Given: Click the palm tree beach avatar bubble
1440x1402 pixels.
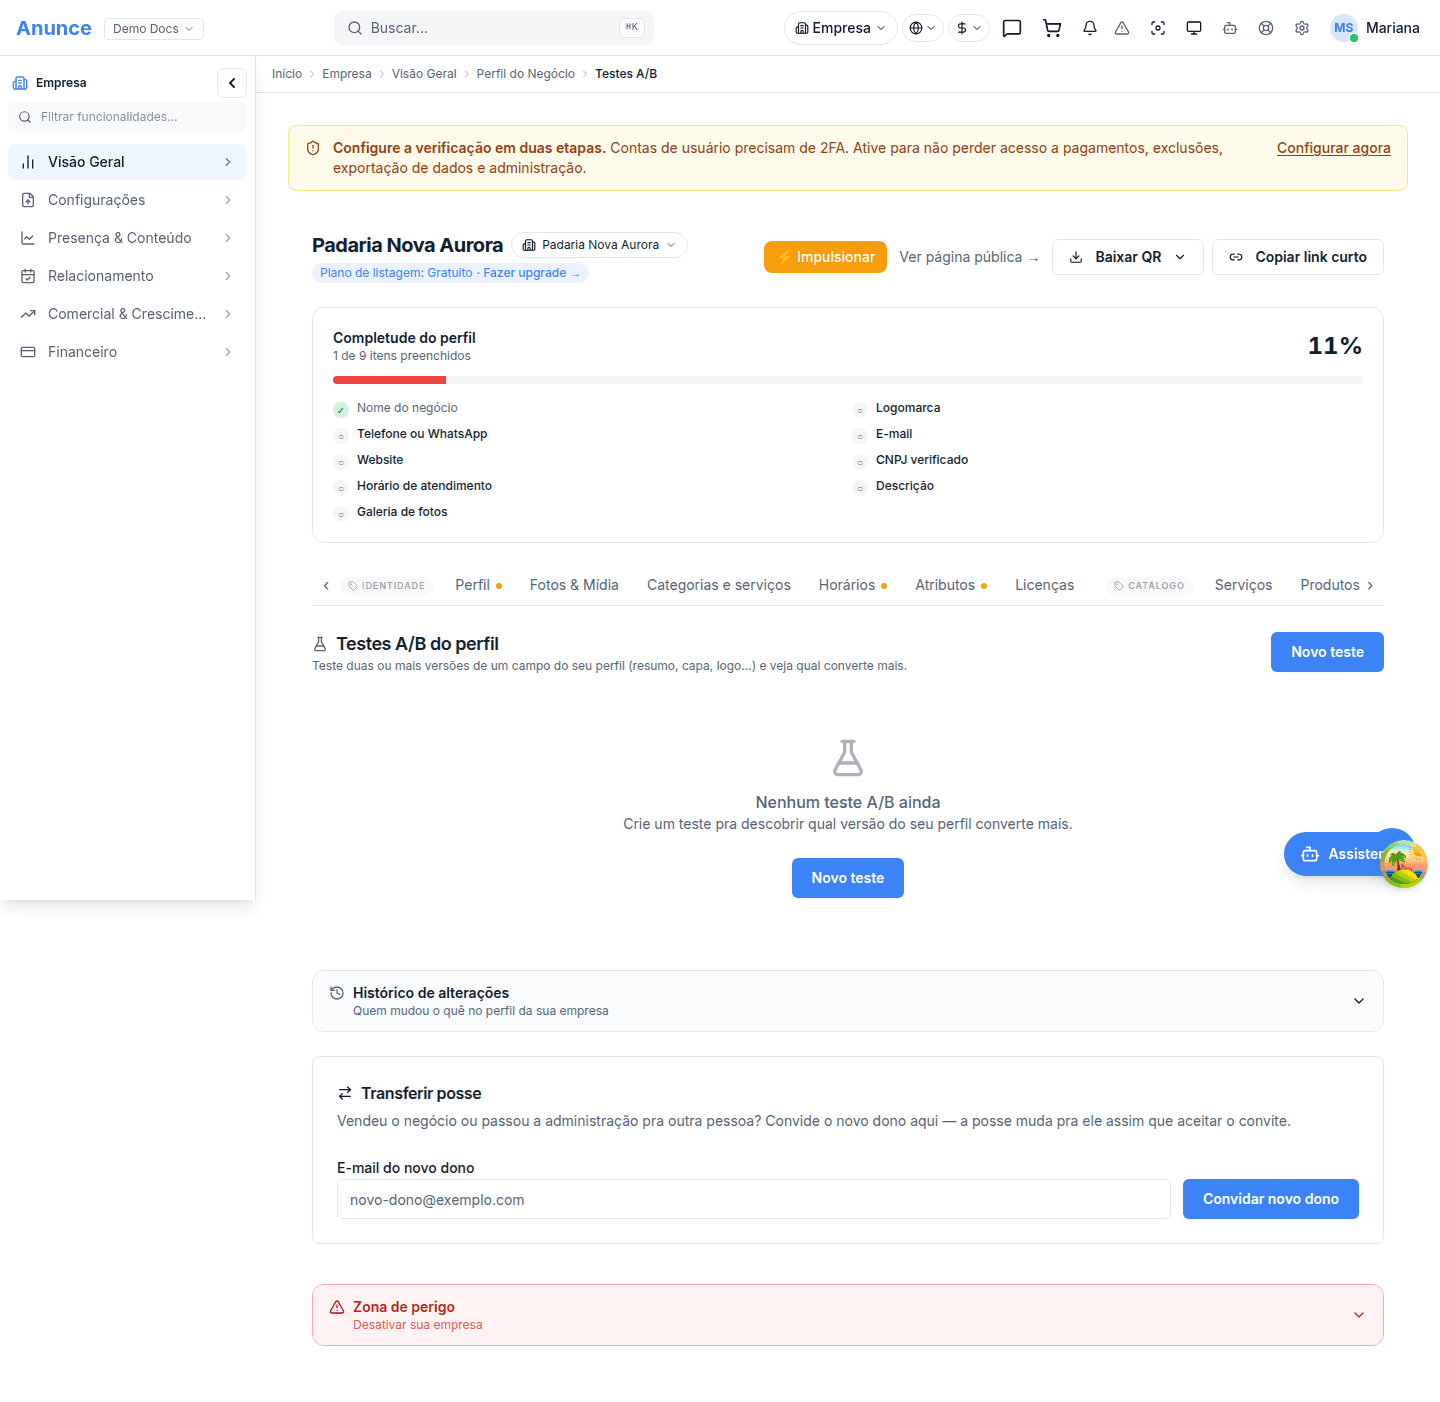Looking at the screenshot, I should [1404, 864].
